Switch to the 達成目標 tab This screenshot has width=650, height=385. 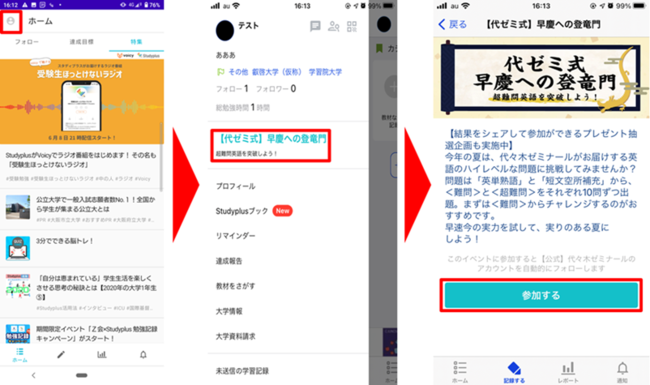click(x=81, y=42)
